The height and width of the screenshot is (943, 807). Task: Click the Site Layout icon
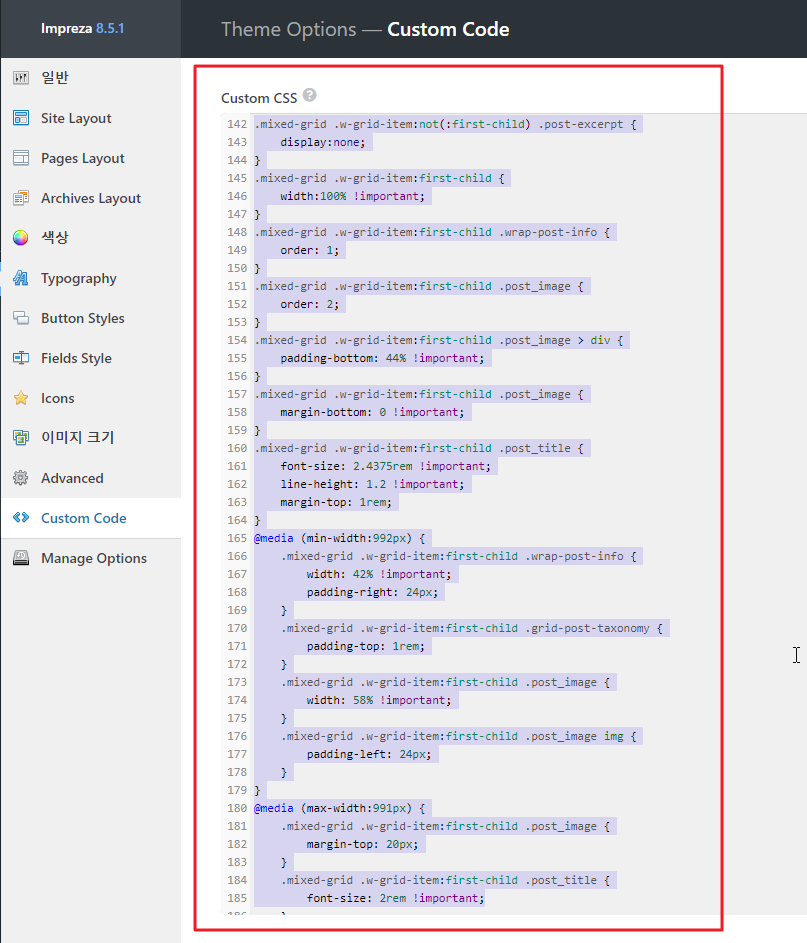(x=21, y=118)
